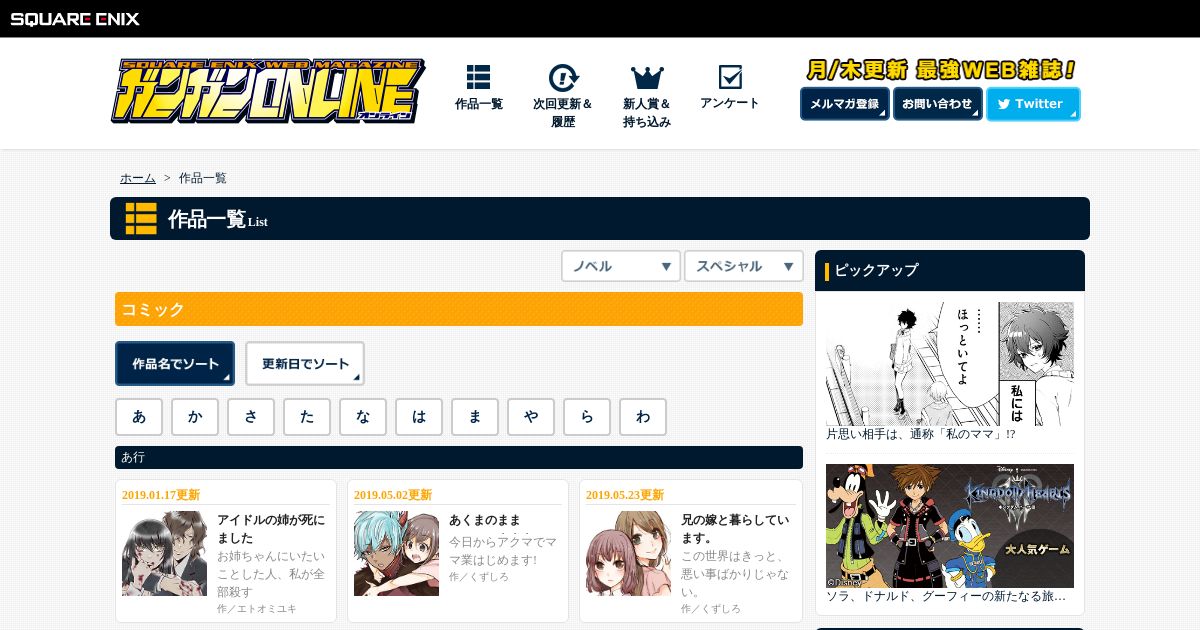The height and width of the screenshot is (630, 1200).
Task: Click 作／エトオミユキ author text
Action: point(257,608)
